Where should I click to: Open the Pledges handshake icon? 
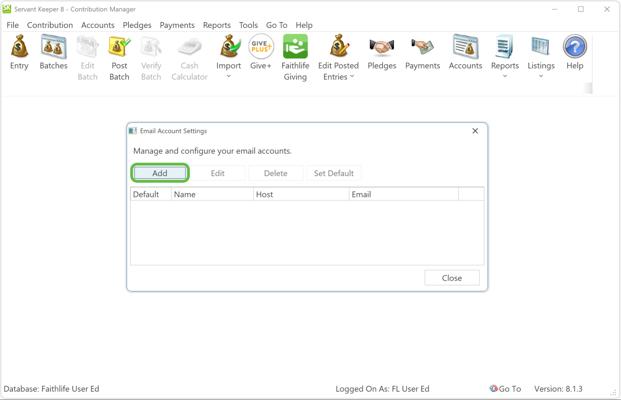[x=381, y=48]
